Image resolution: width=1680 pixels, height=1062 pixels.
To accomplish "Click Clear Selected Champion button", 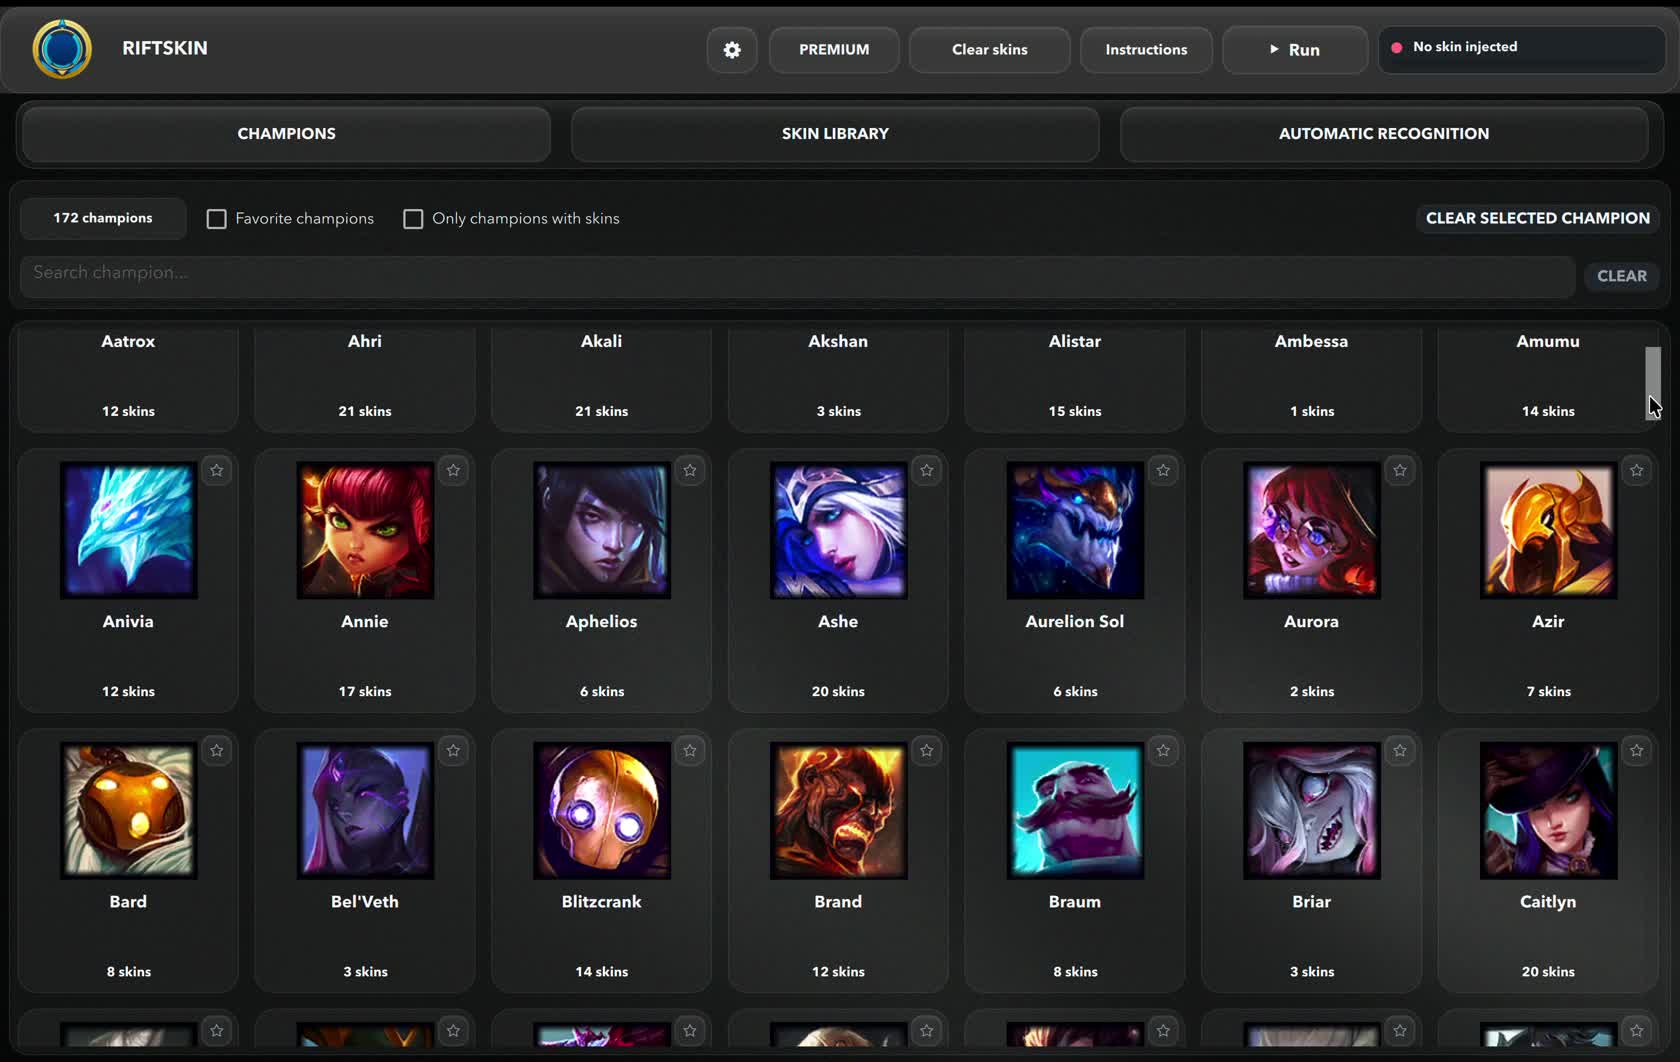I will pyautogui.click(x=1537, y=218).
